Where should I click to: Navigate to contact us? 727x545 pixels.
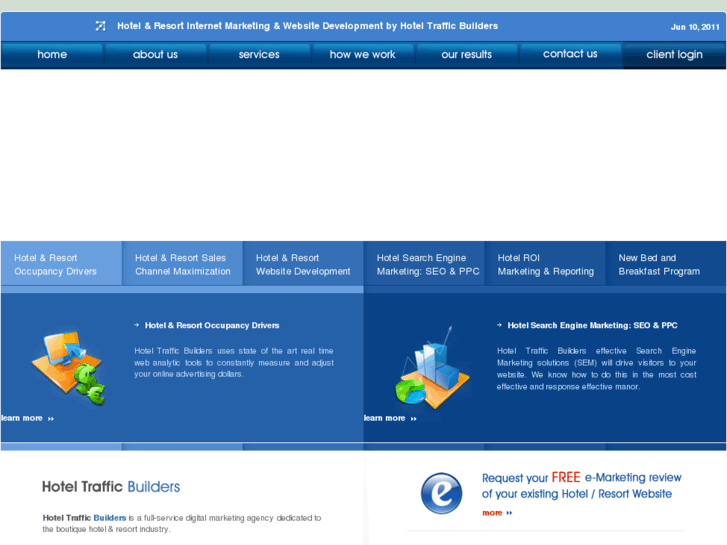click(x=570, y=54)
